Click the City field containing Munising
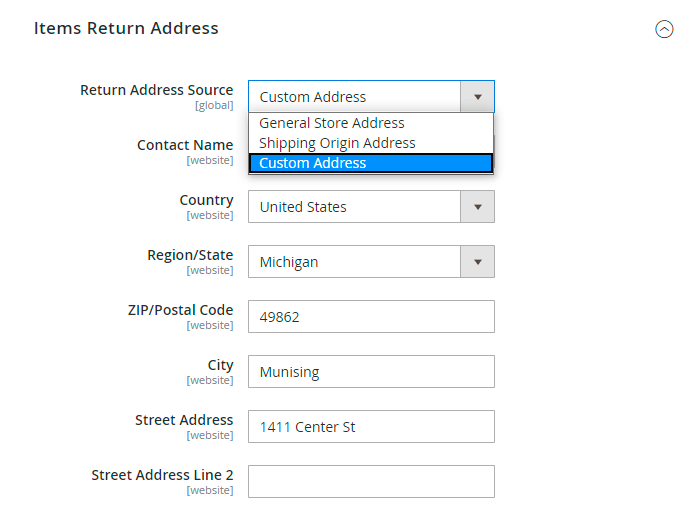The height and width of the screenshot is (518, 681). [371, 372]
